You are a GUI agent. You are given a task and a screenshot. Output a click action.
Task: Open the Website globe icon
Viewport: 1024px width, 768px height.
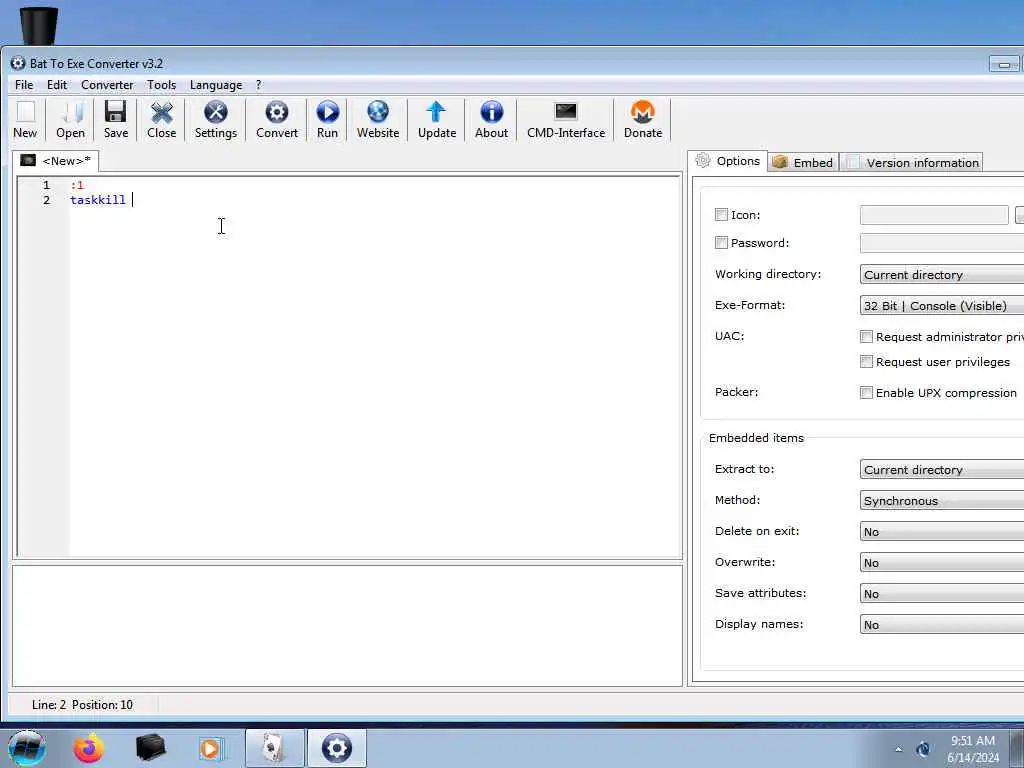pos(377,112)
